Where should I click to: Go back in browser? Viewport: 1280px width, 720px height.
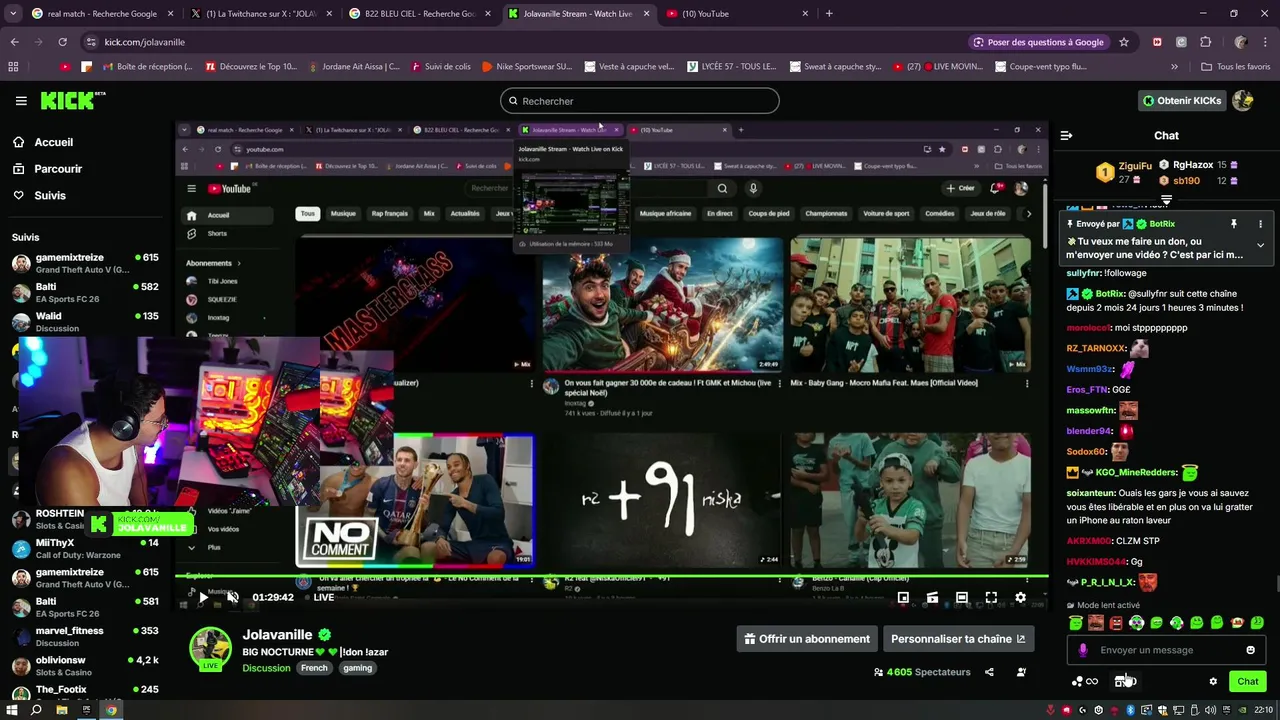[14, 42]
